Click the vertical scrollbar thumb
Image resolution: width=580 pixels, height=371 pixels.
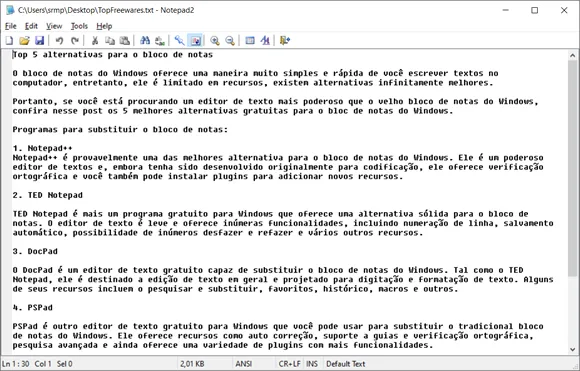pyautogui.click(x=573, y=168)
